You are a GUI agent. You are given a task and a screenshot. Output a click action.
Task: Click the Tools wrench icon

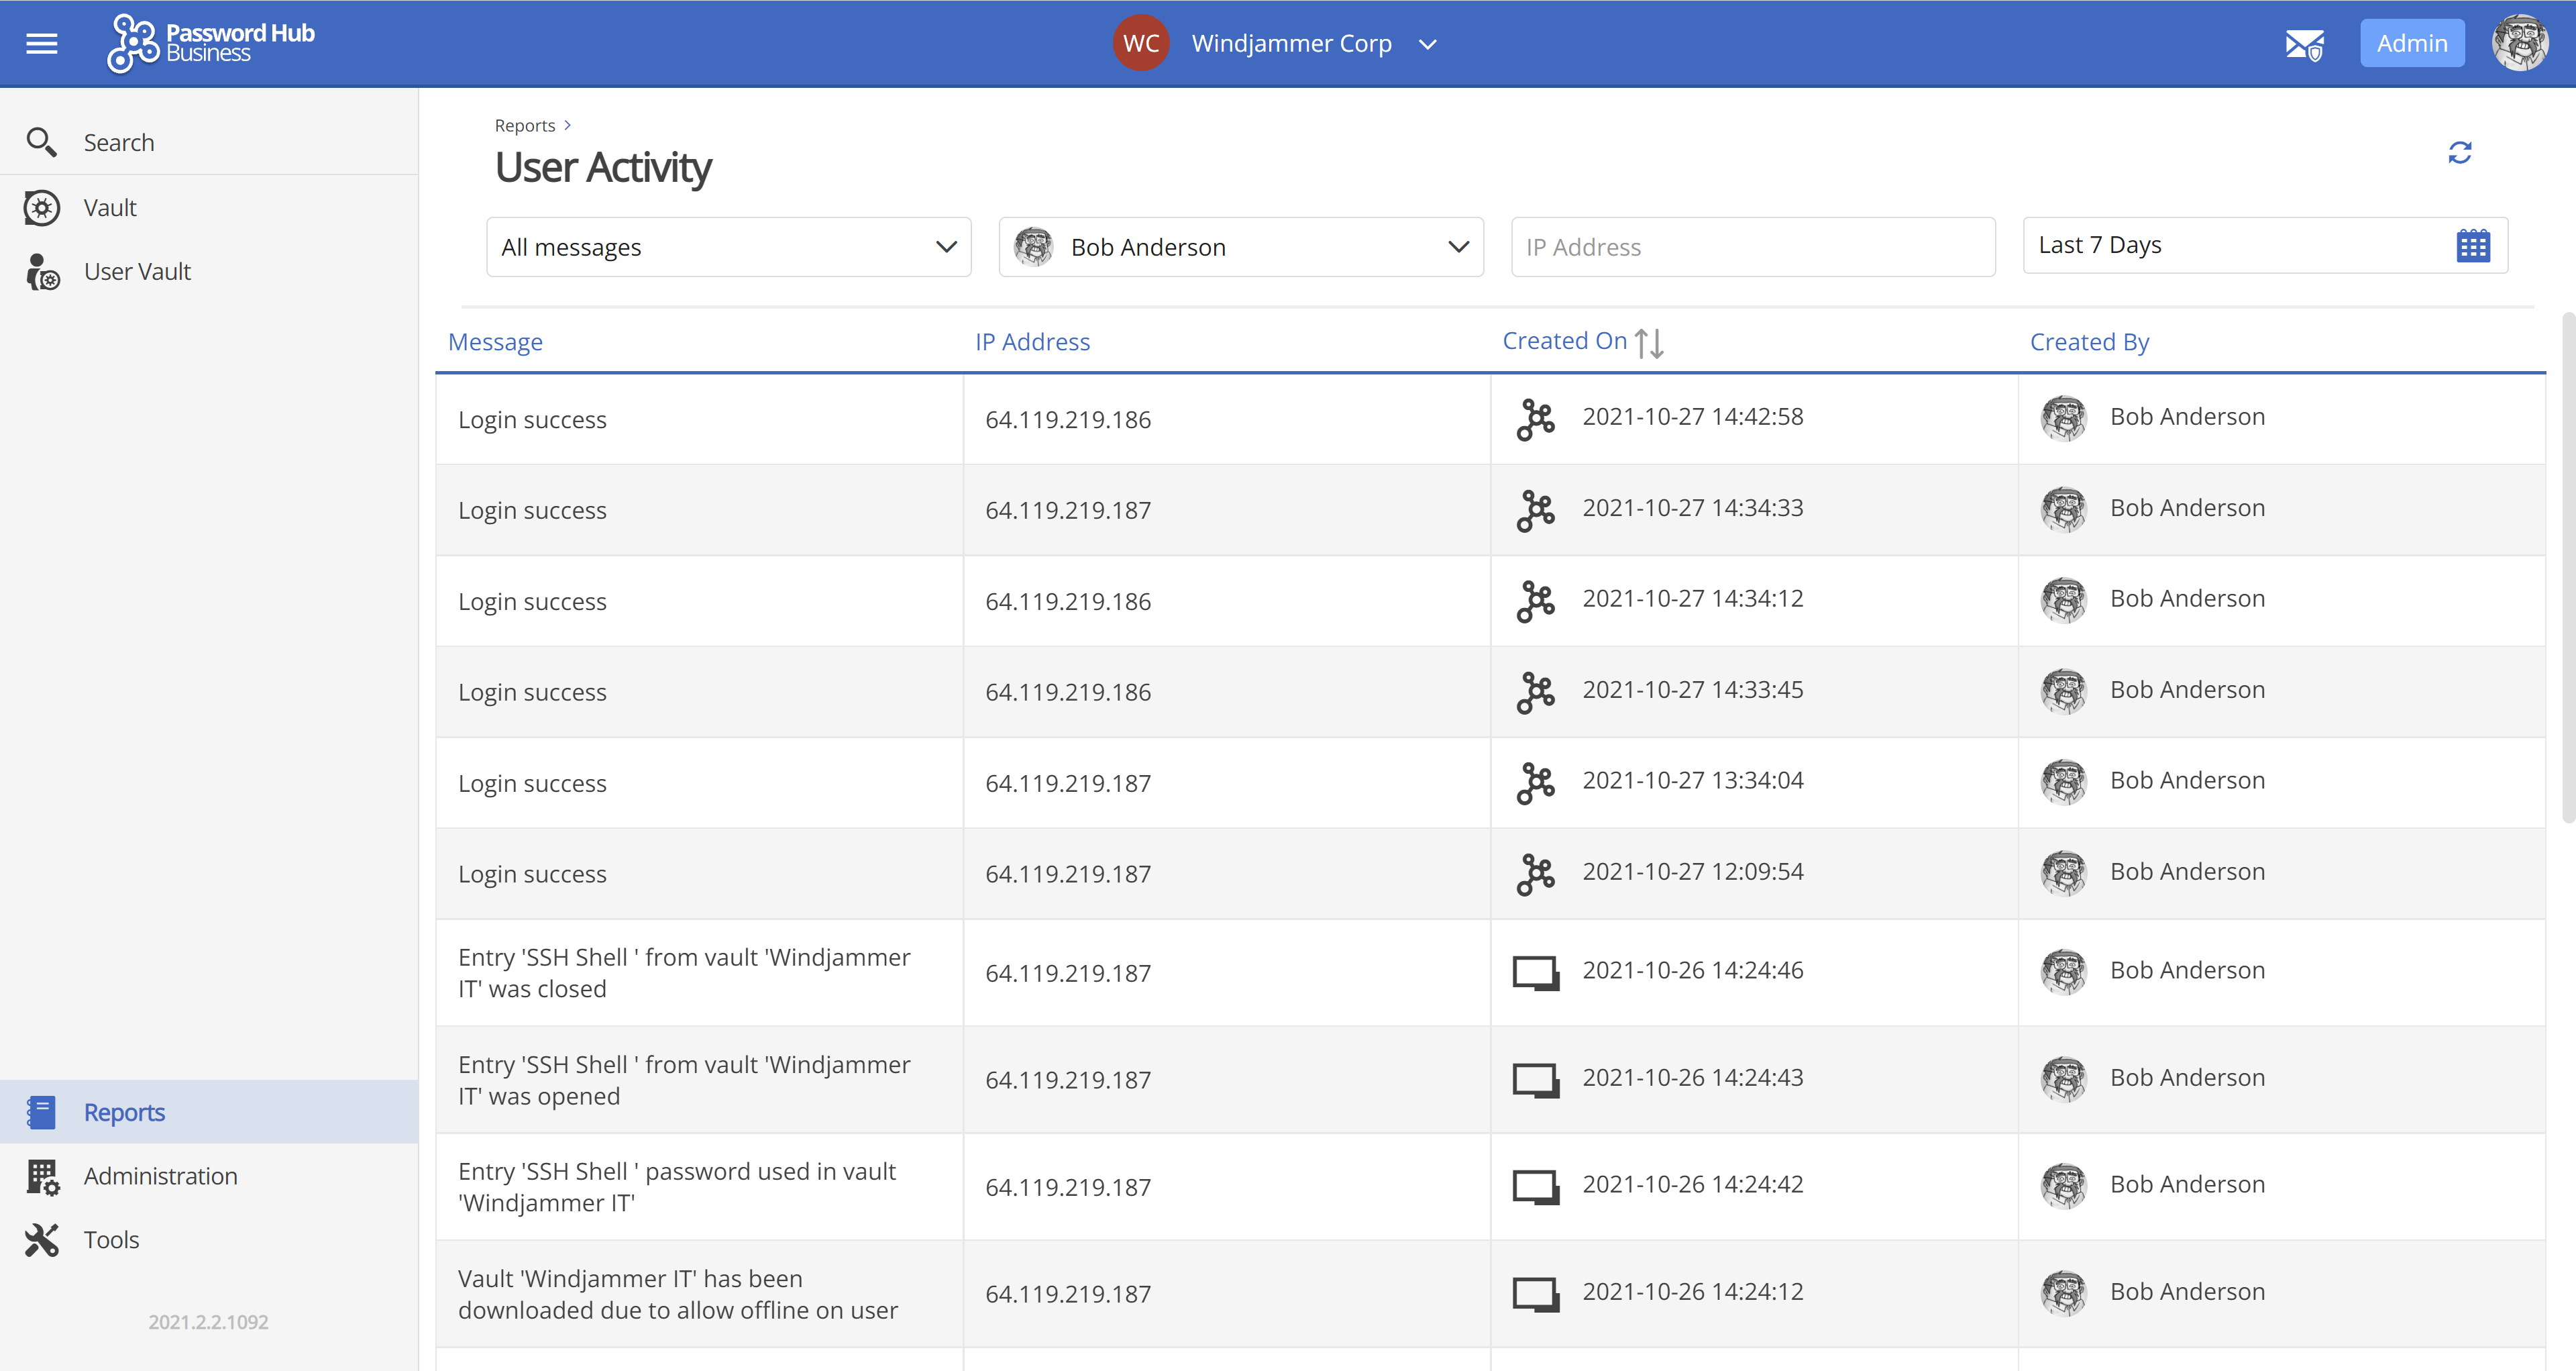coord(42,1240)
